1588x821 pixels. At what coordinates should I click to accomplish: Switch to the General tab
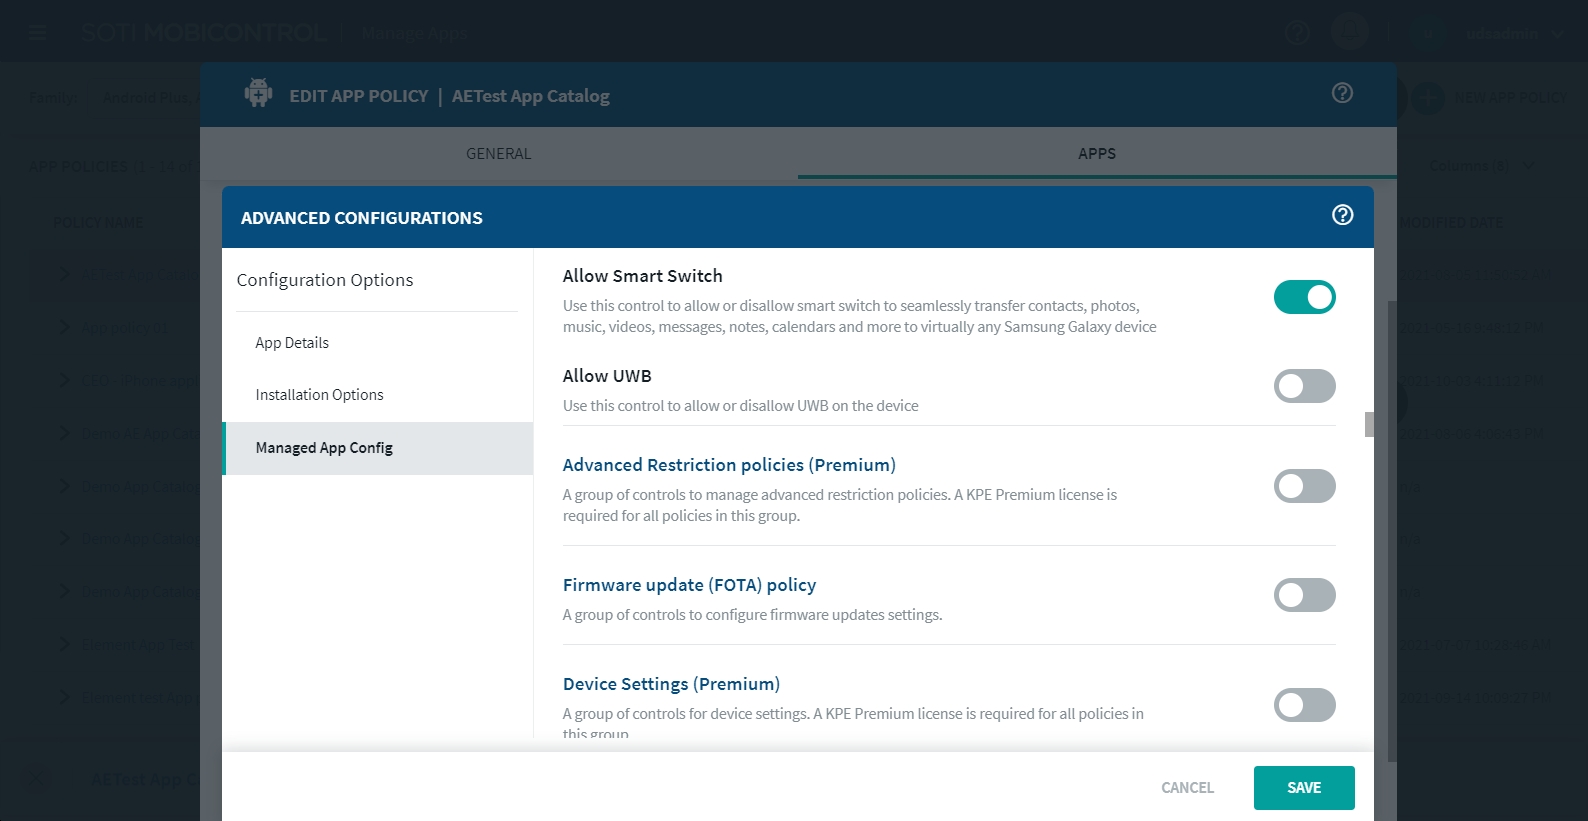(498, 154)
